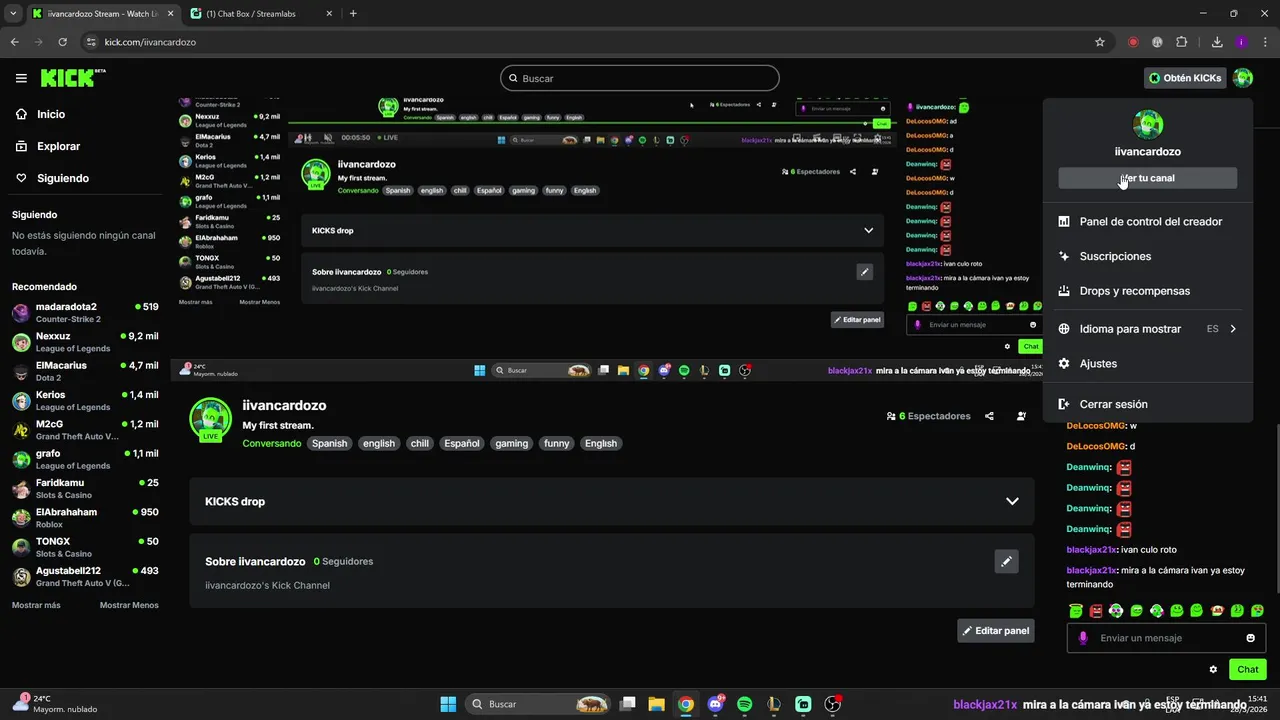Open File Explorer from taskbar
Viewport: 1280px width, 720px height.
[x=656, y=704]
